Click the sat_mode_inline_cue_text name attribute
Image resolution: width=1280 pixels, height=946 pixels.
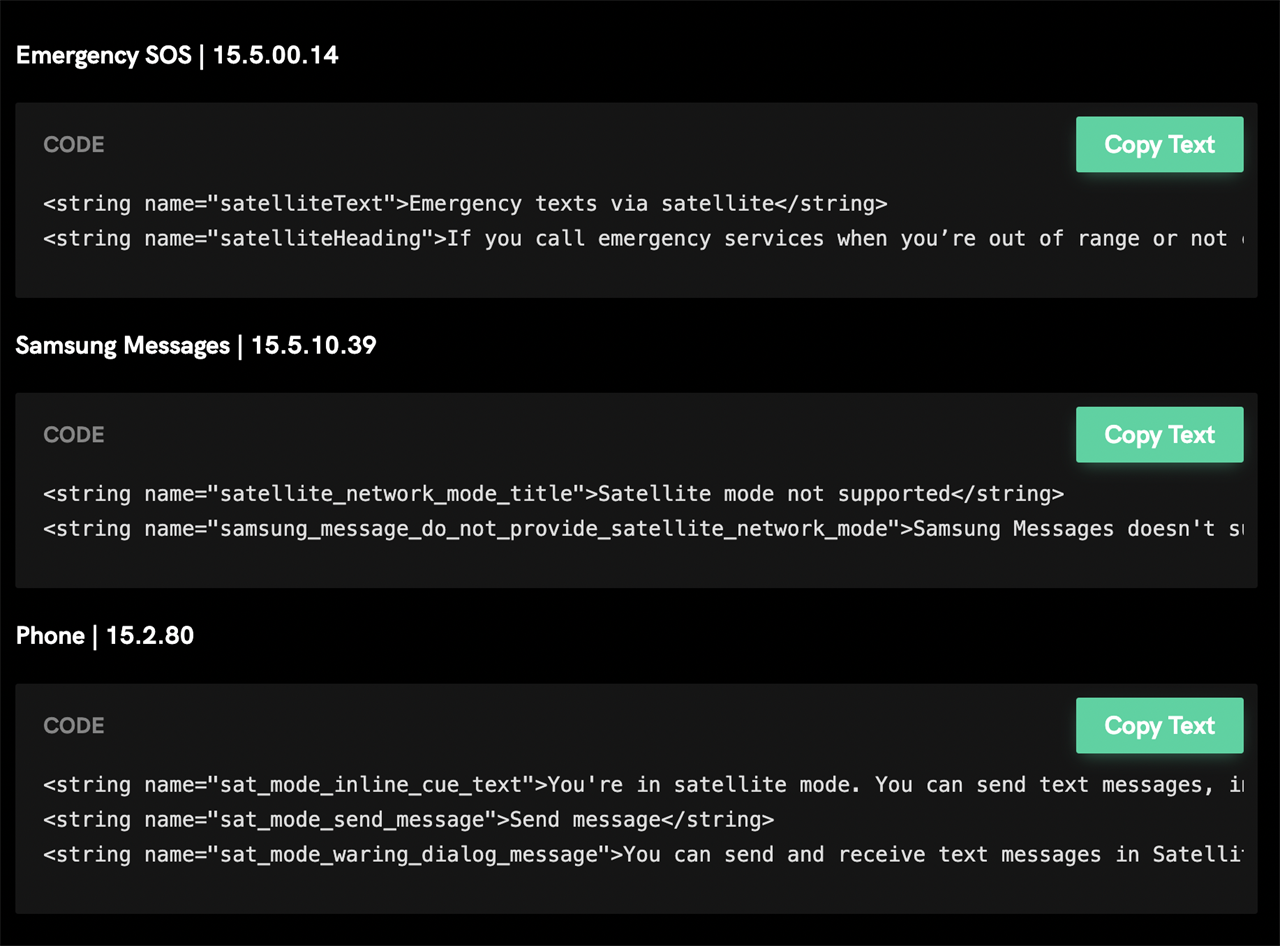[370, 785]
